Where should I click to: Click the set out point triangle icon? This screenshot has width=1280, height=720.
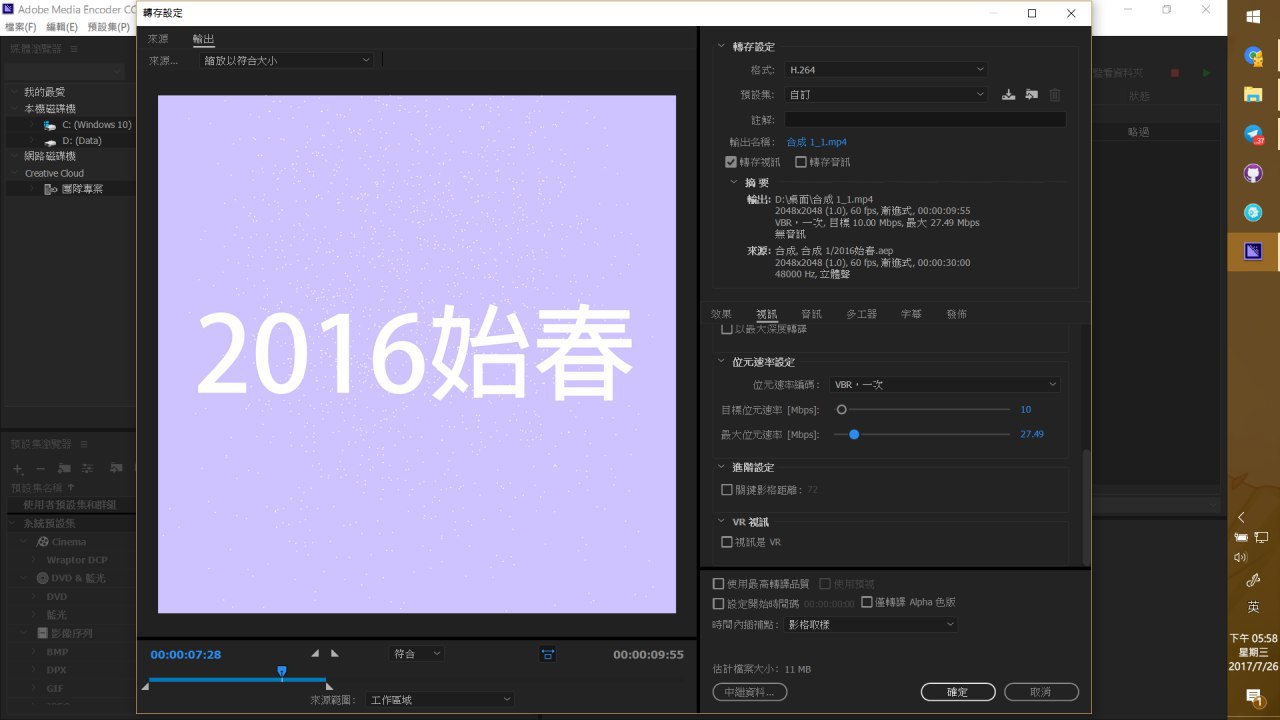tap(335, 653)
